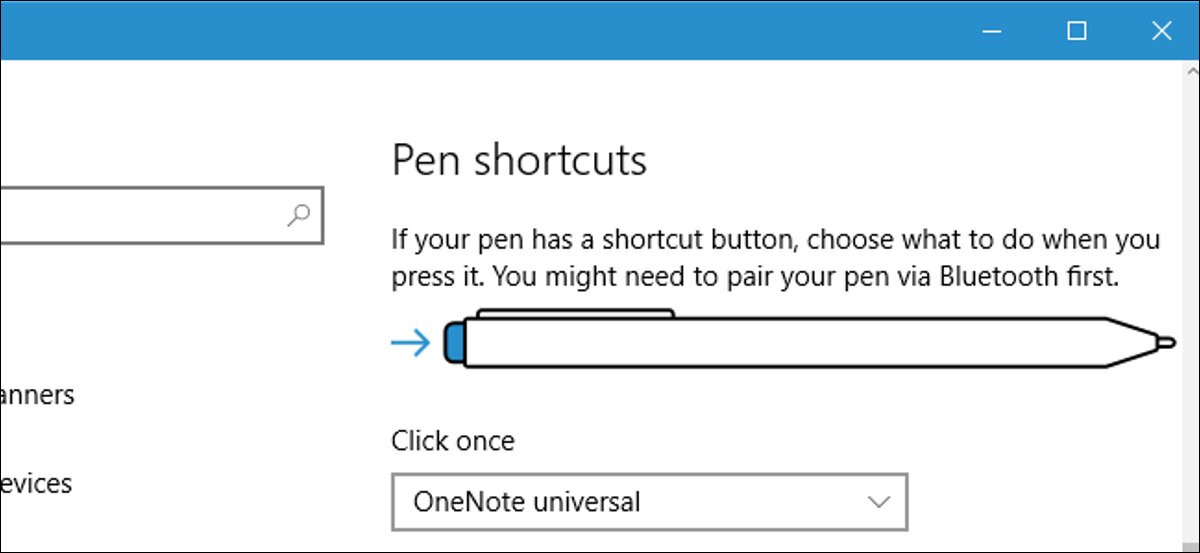1200x553 pixels.
Task: Click the text 'If your pen has a shortcut button'
Action: pos(595,241)
